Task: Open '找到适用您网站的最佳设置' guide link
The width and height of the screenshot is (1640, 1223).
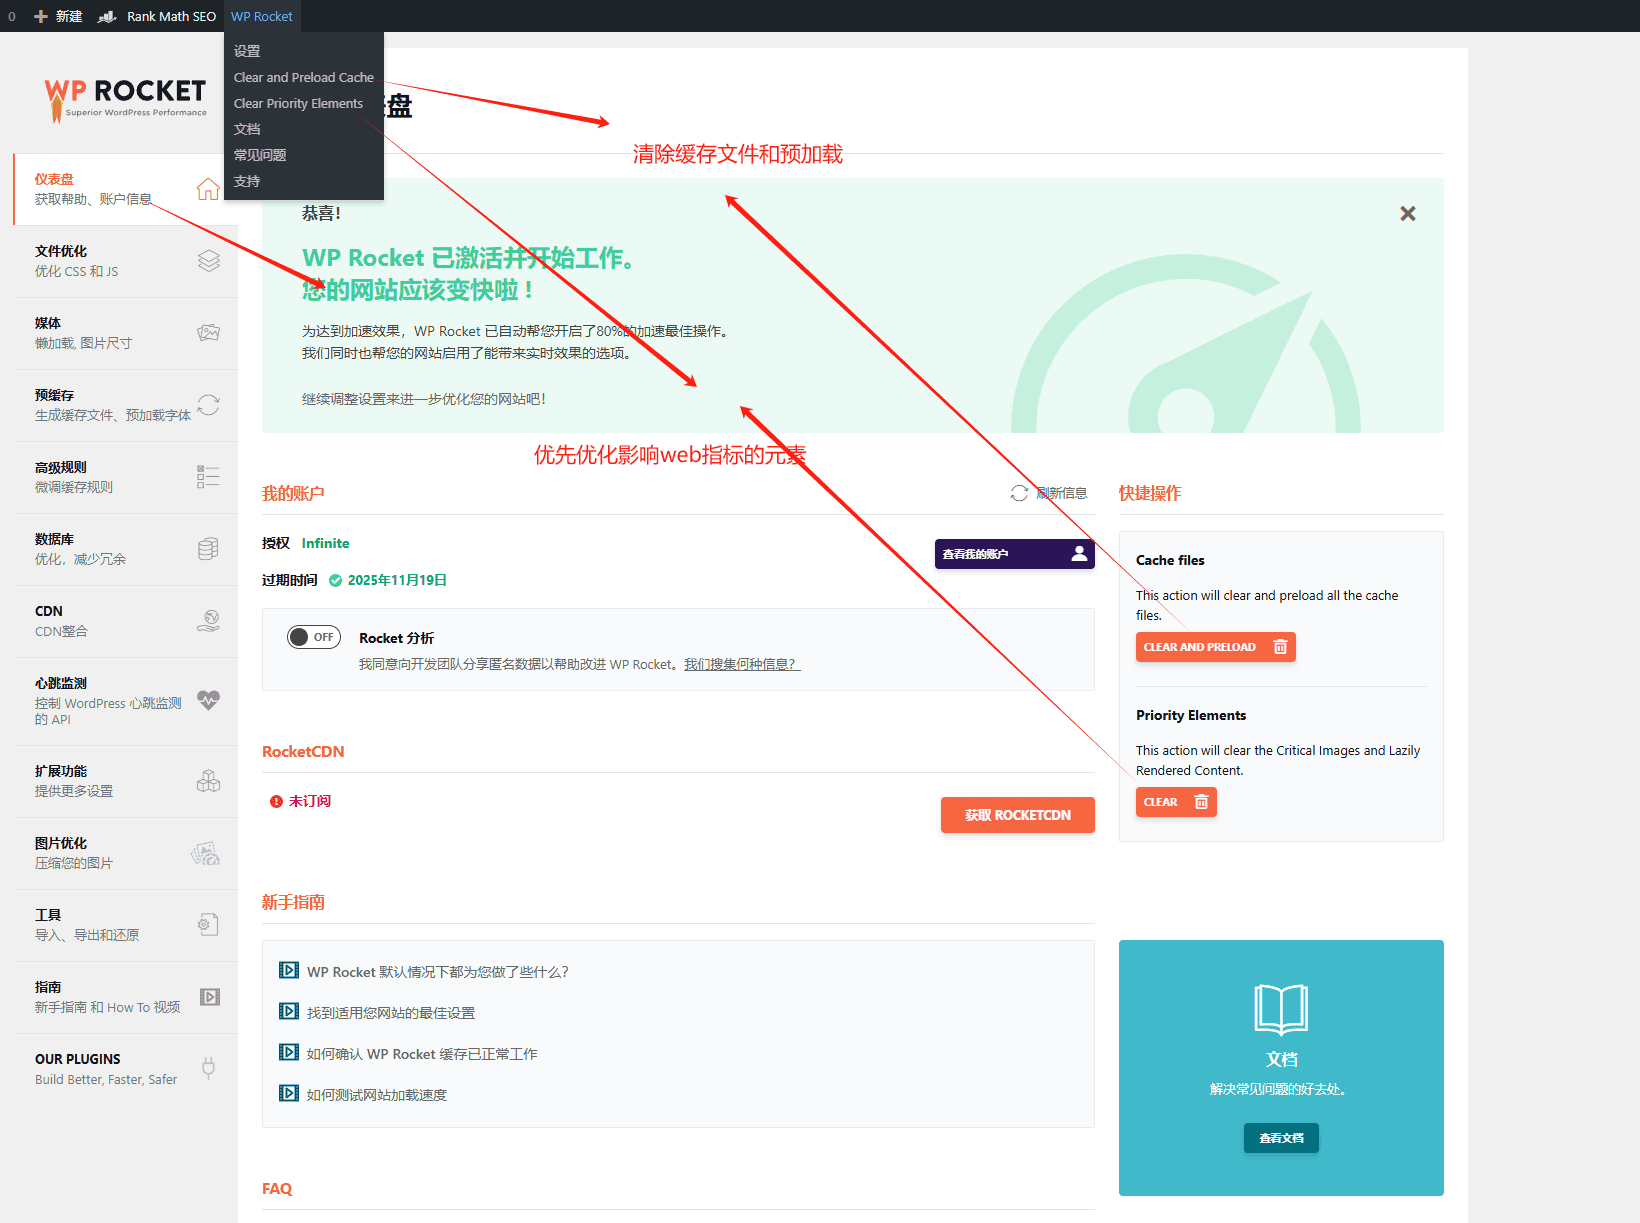Action: coord(391,1013)
